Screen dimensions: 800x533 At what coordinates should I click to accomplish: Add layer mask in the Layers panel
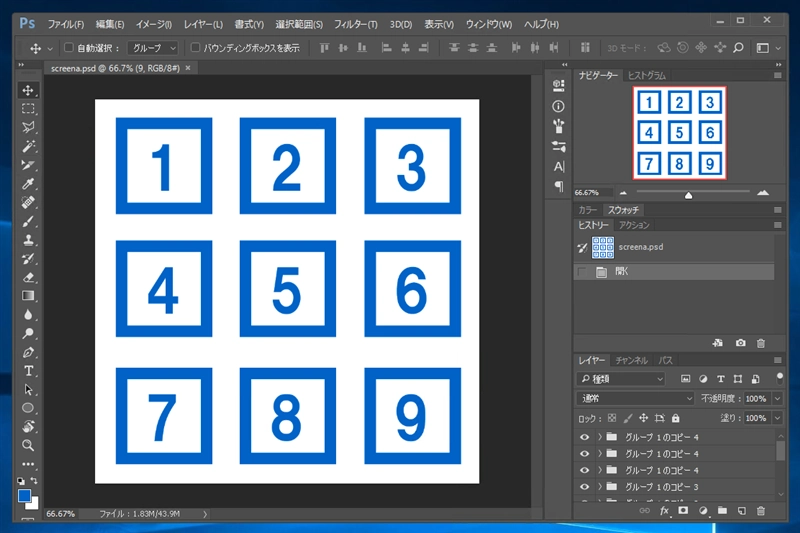683,511
